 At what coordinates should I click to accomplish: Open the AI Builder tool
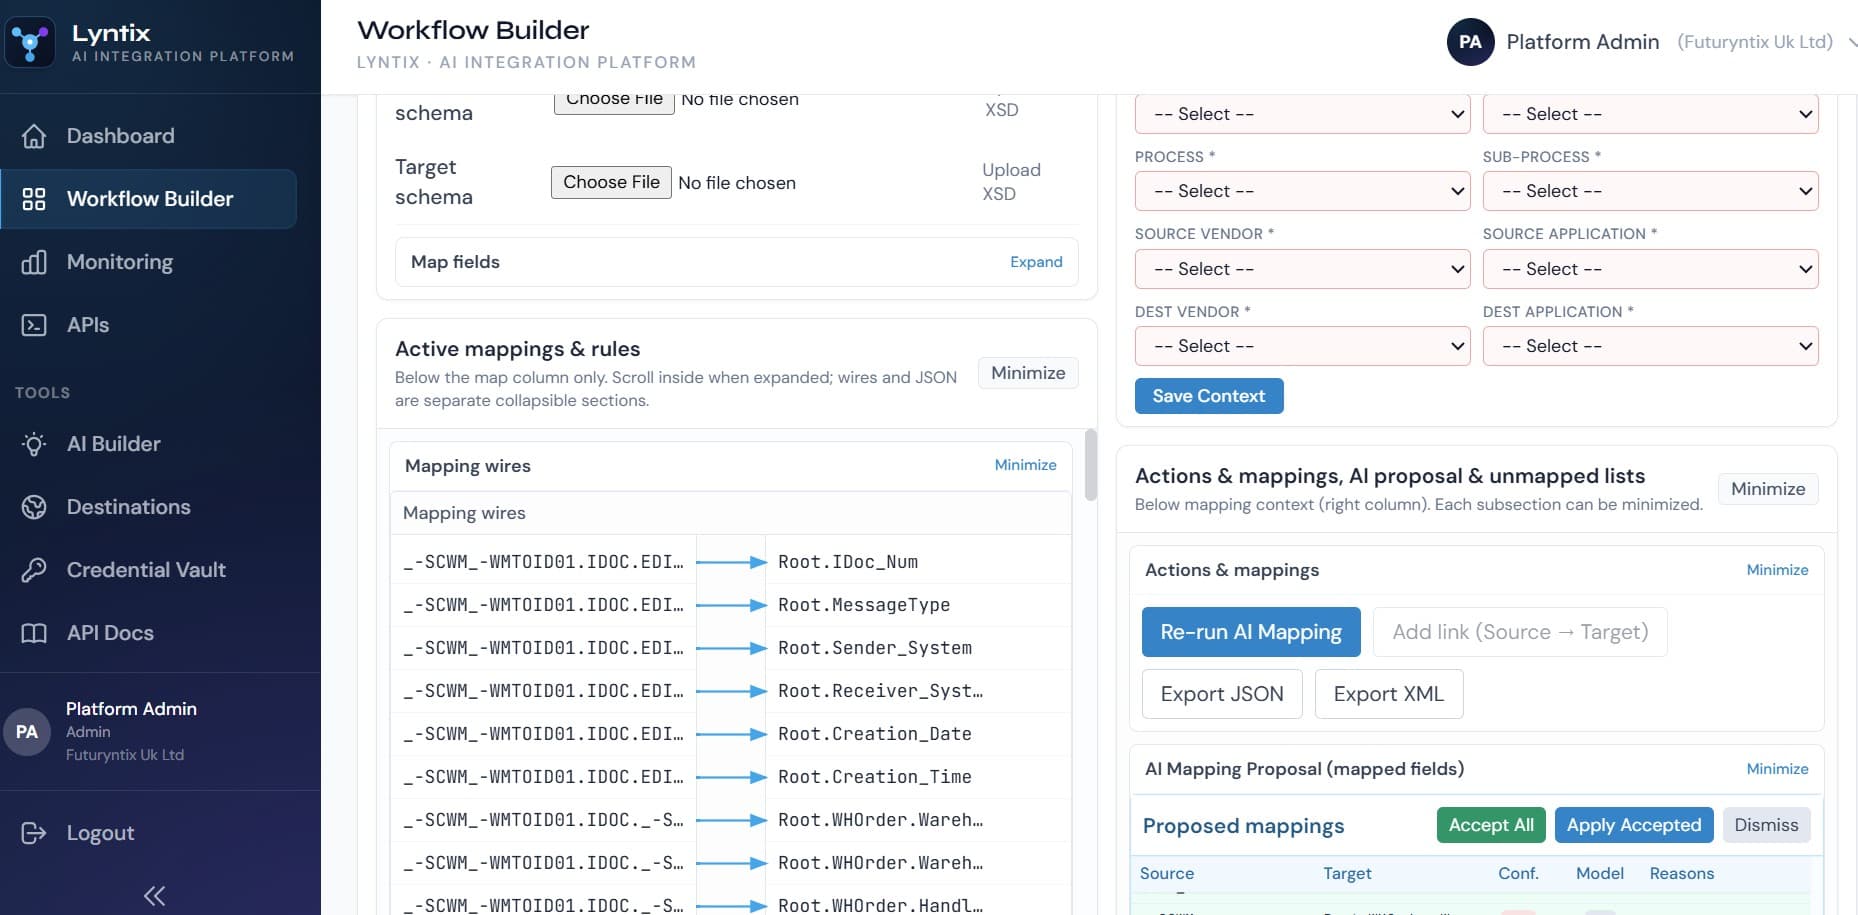[x=148, y=444]
